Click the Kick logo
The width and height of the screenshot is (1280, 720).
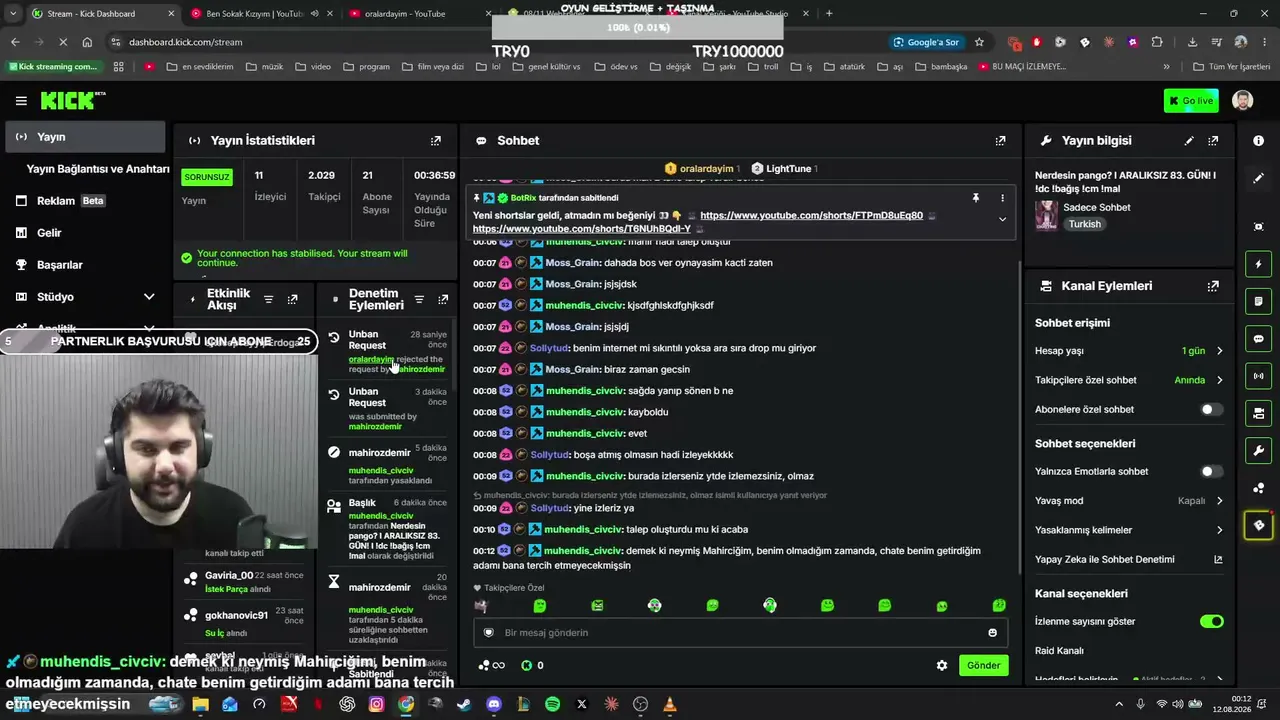[73, 101]
